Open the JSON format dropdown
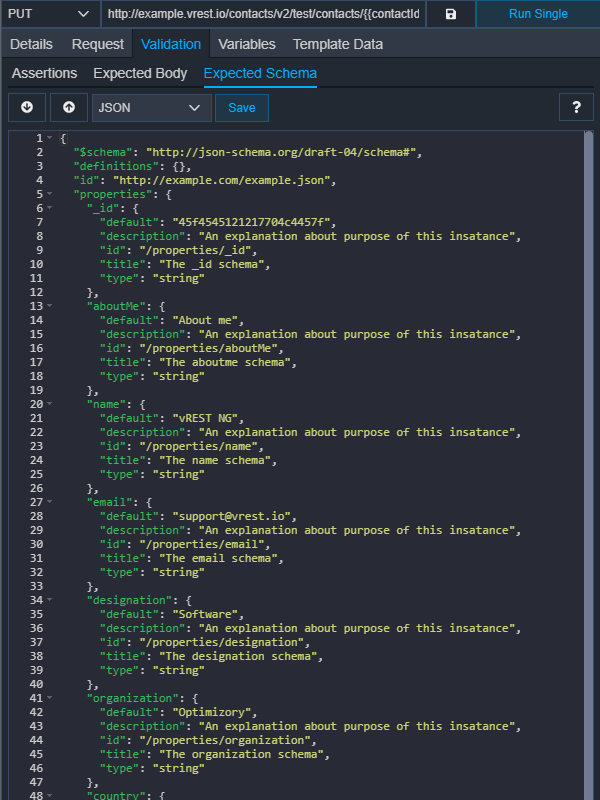 tap(152, 108)
